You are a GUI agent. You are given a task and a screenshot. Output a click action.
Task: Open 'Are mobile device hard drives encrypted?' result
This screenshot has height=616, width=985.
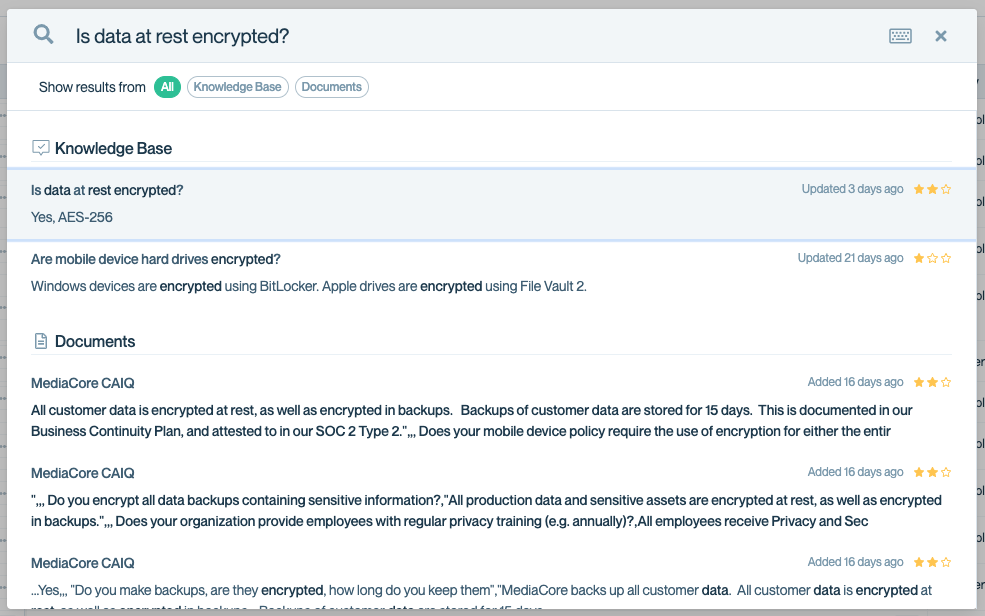[155, 259]
